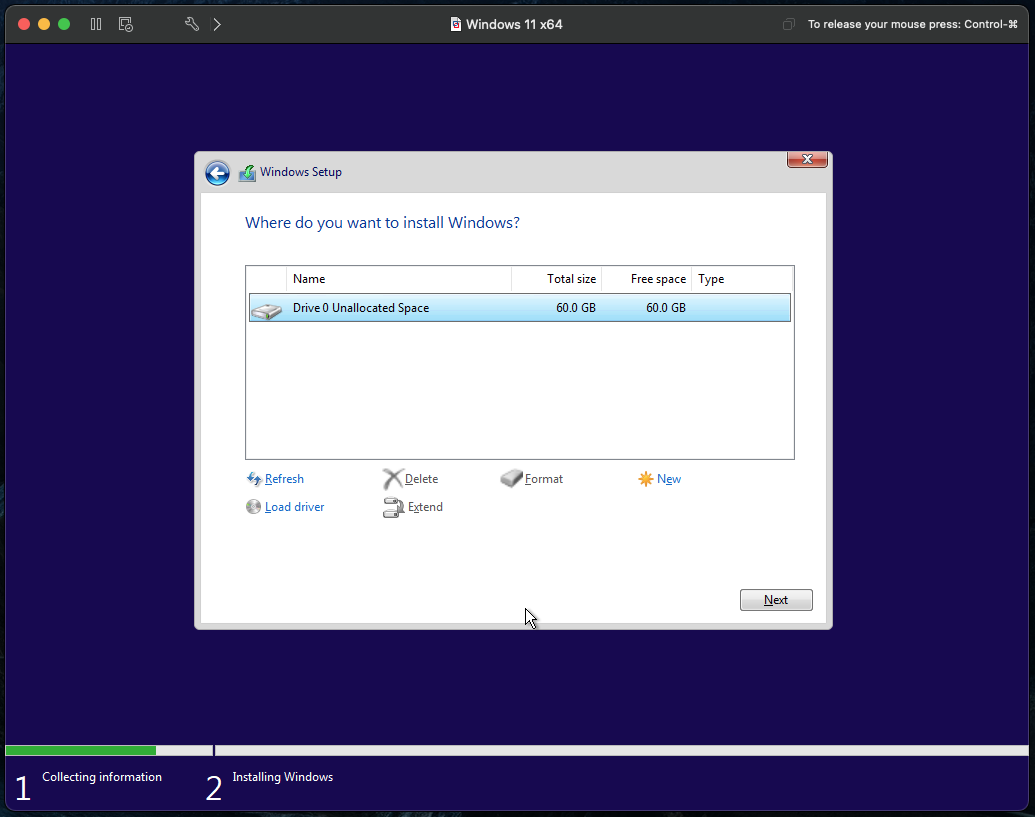Click the Drive 0 hard disk icon
The image size is (1035, 817).
[267, 311]
